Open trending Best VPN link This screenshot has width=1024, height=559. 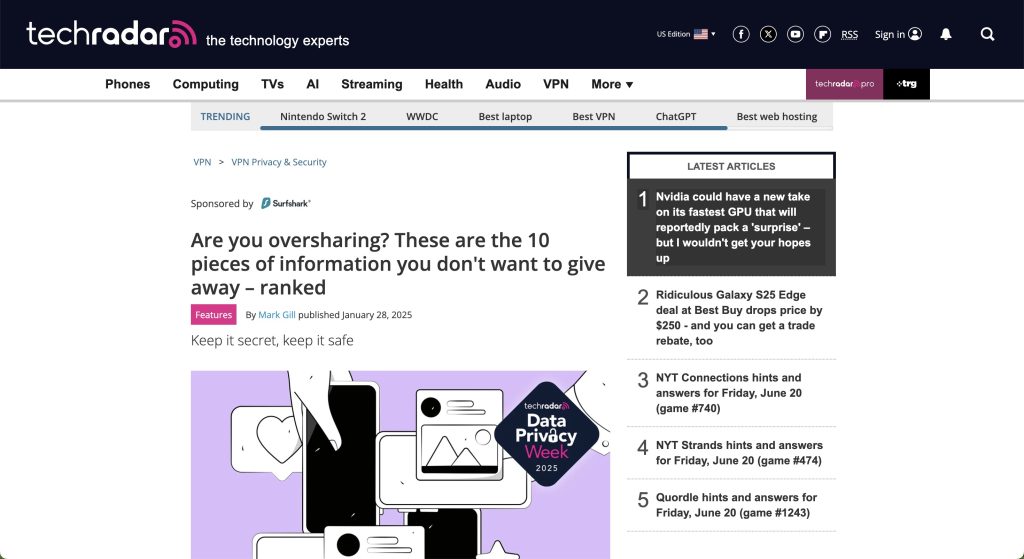pos(594,116)
